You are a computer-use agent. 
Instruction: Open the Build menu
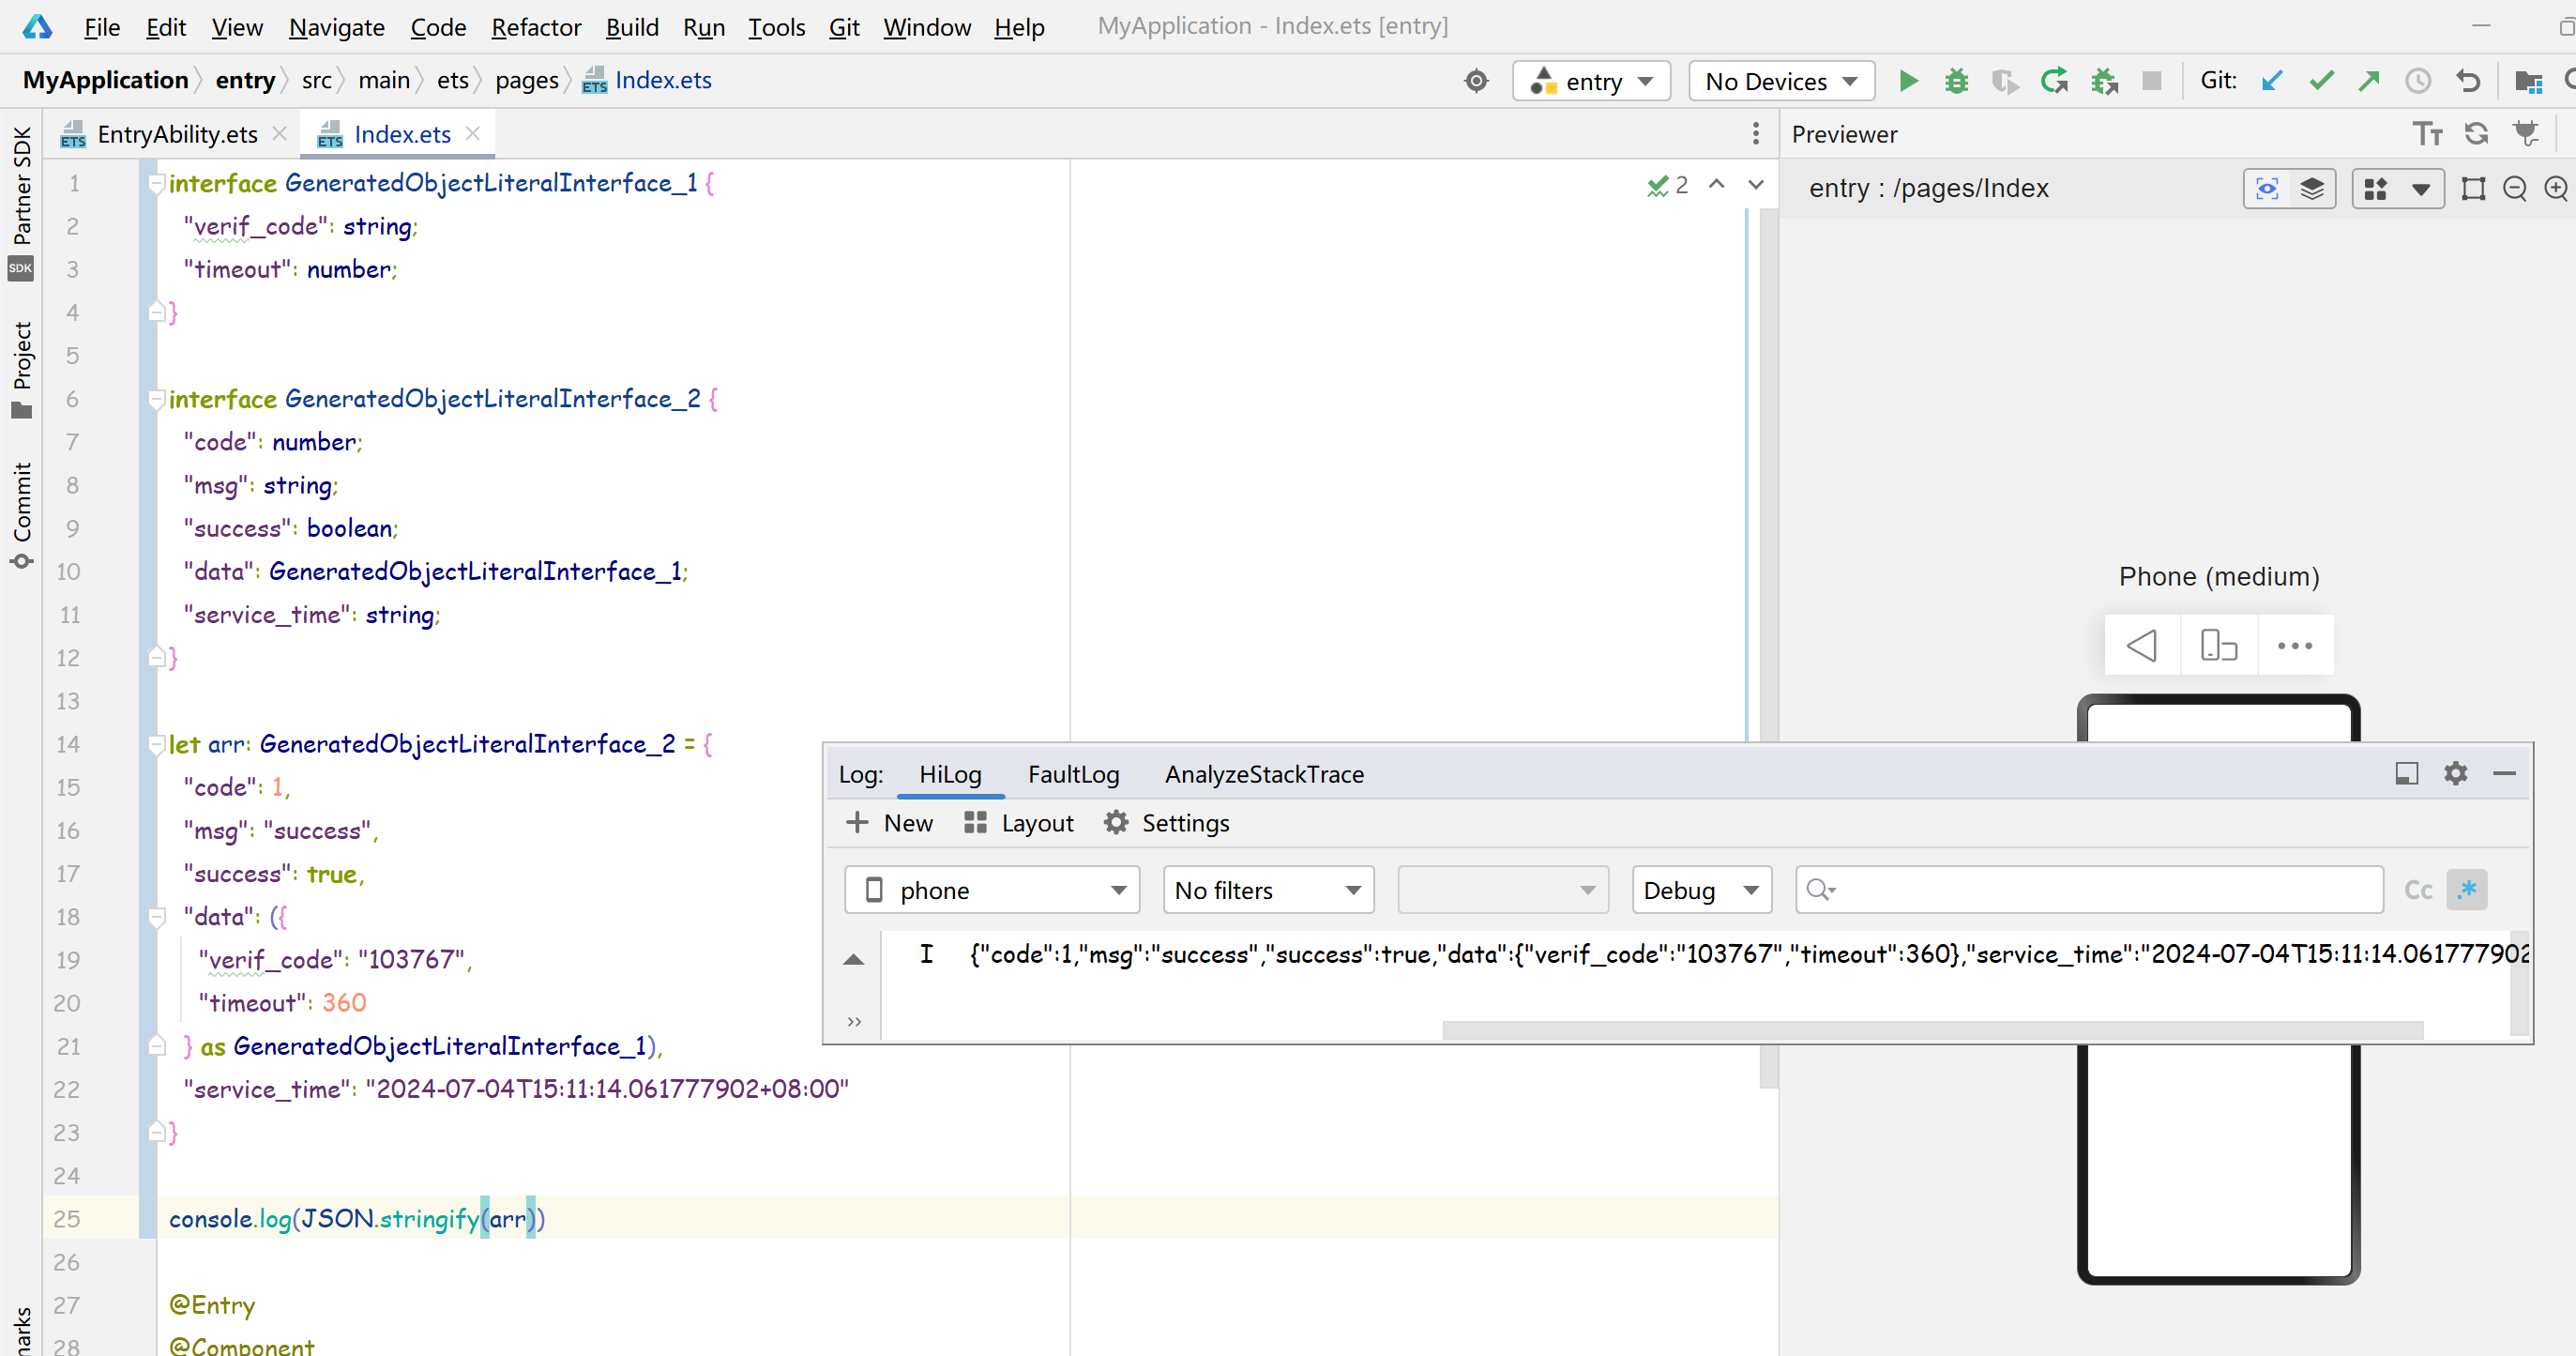(632, 27)
